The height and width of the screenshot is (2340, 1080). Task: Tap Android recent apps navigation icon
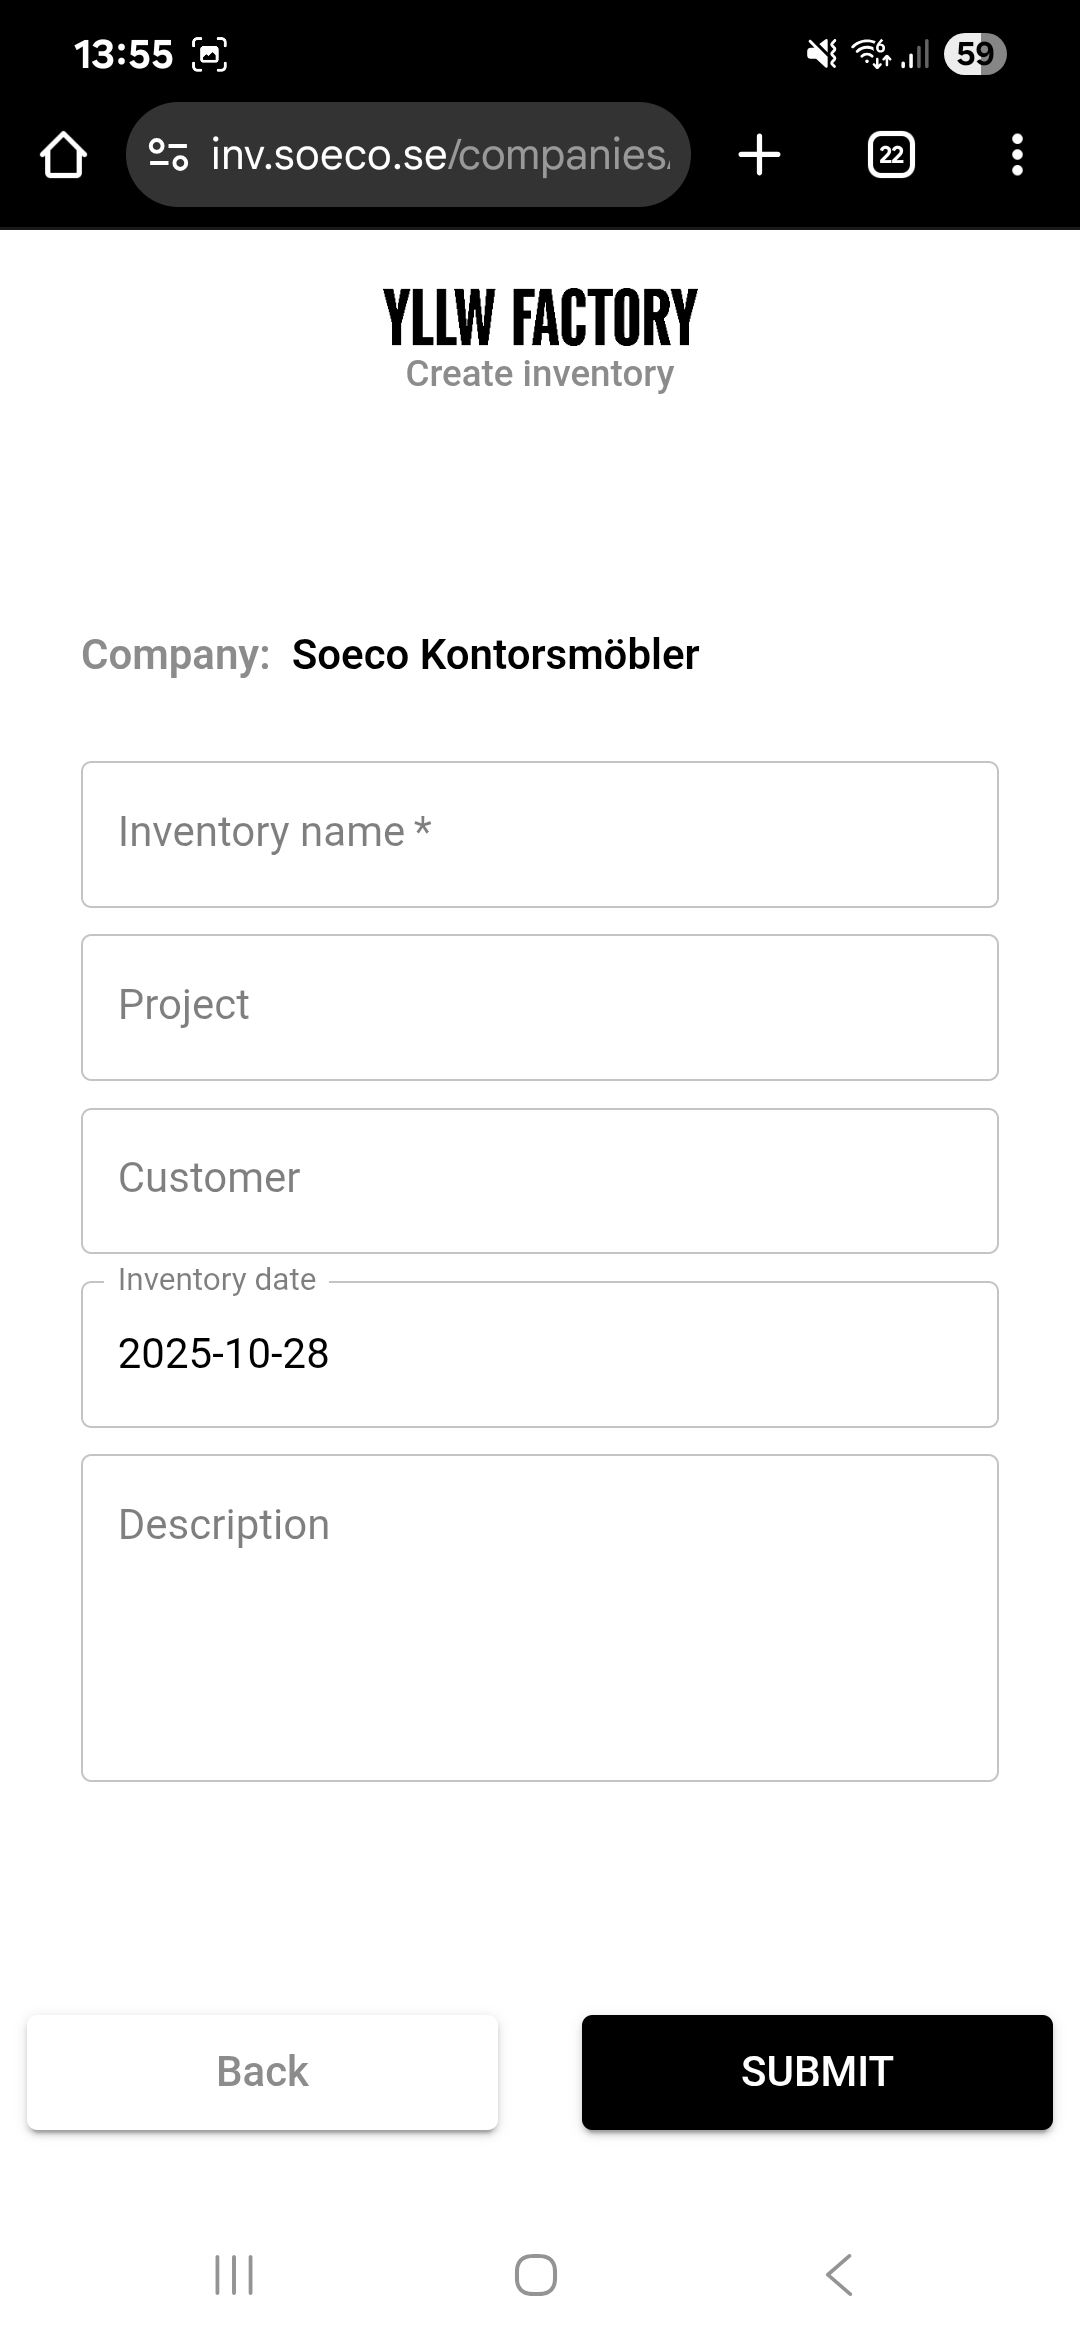point(234,2275)
